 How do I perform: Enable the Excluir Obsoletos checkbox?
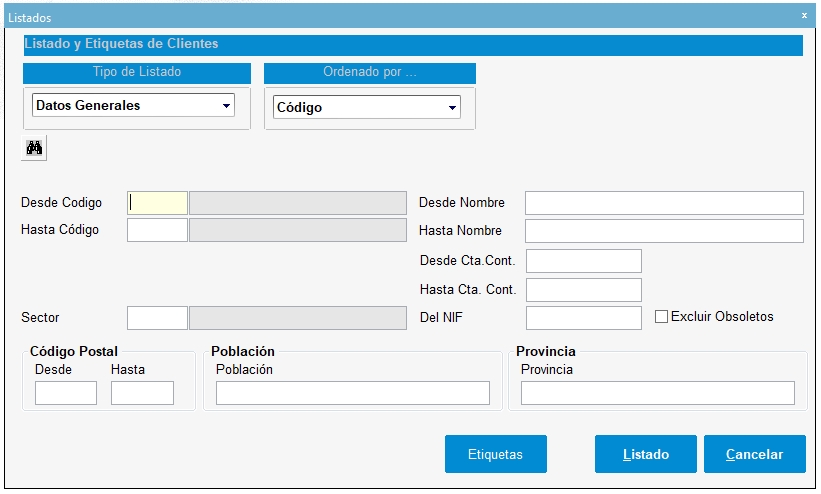[x=661, y=317]
